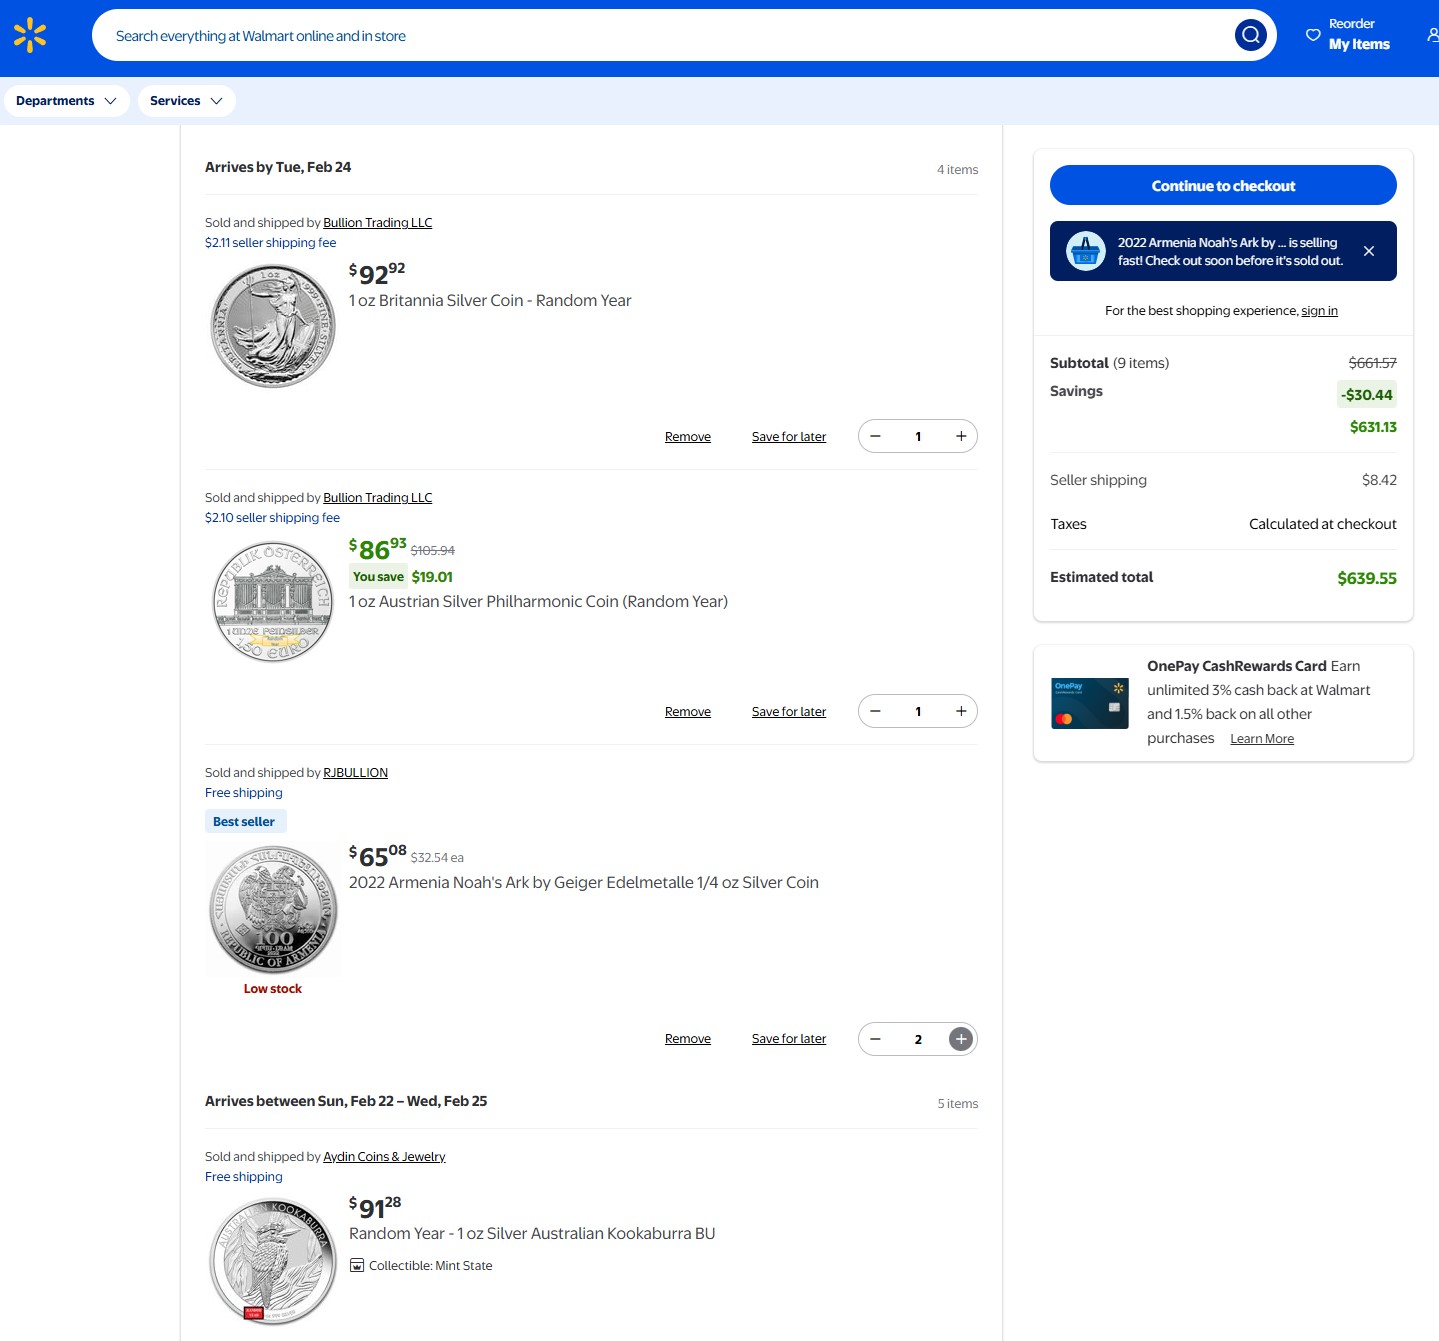Click Learn More for OnePay card
This screenshot has width=1439, height=1341.
[1262, 739]
